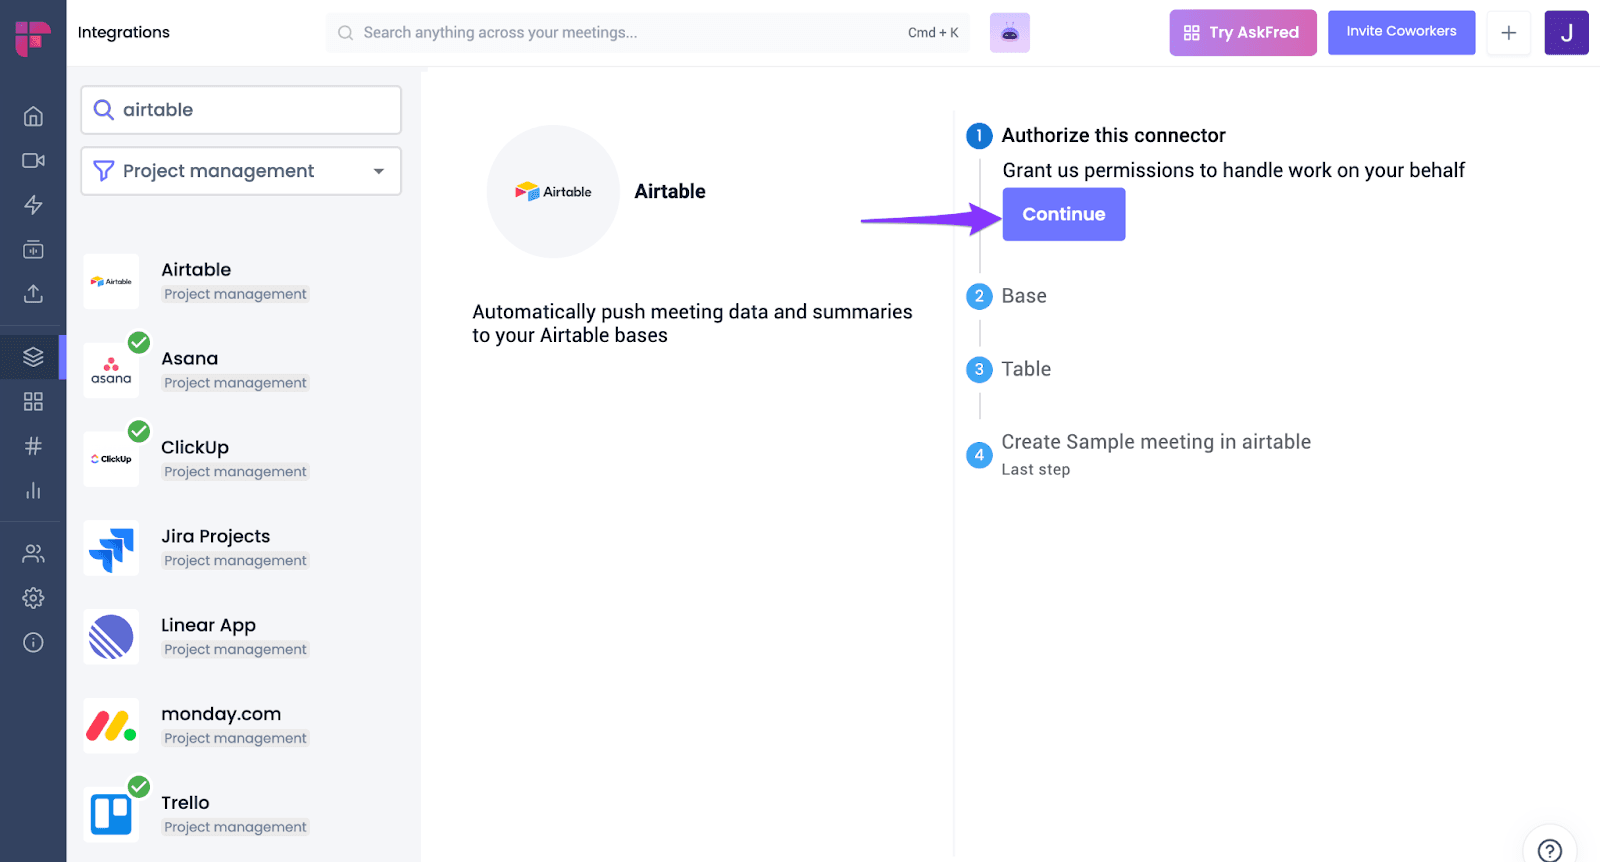Click the monday.com logo icon

point(111,726)
